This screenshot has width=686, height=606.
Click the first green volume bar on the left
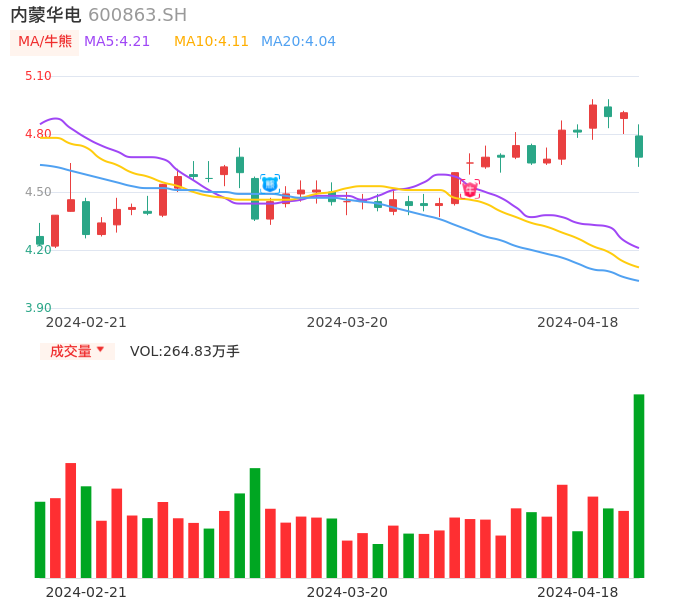pos(40,539)
